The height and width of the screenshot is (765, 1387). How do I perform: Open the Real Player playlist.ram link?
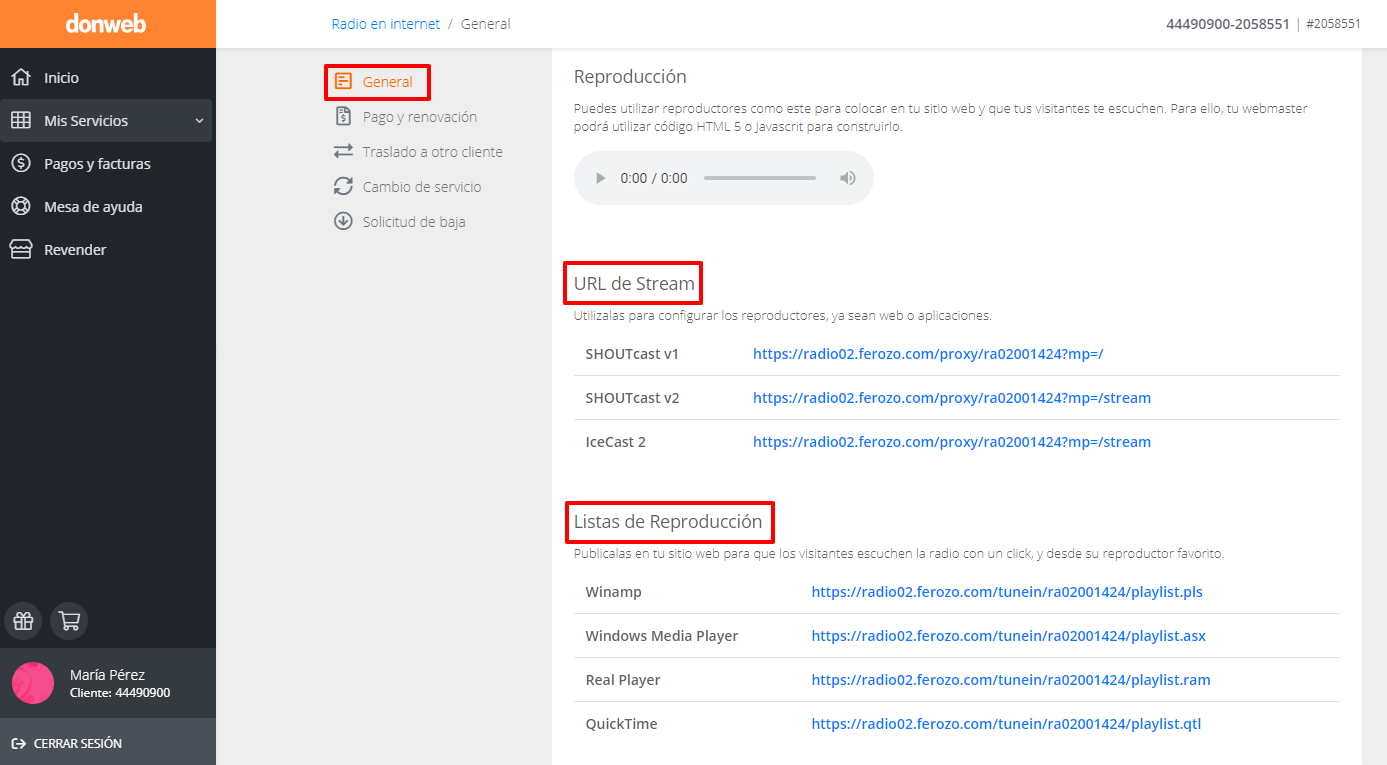coord(1011,680)
